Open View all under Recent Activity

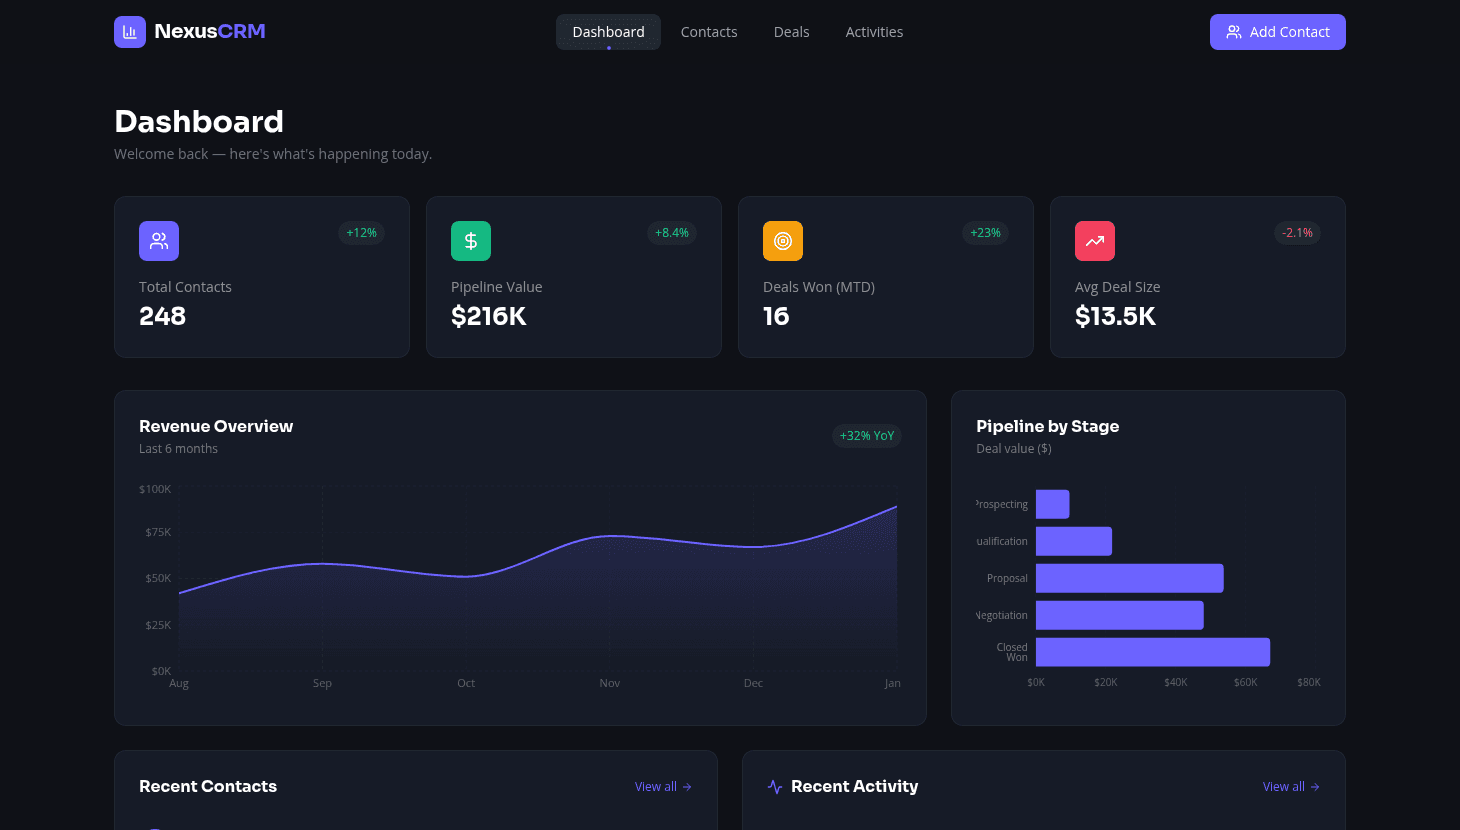pyautogui.click(x=1283, y=786)
